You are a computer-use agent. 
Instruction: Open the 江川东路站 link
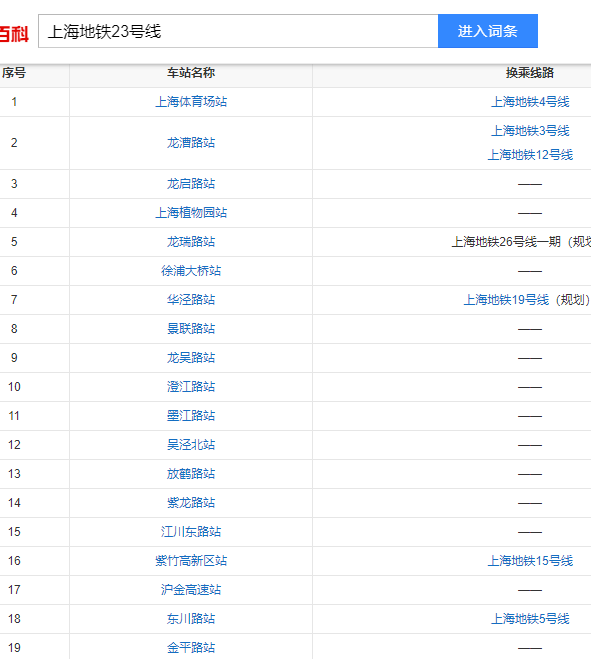191,532
